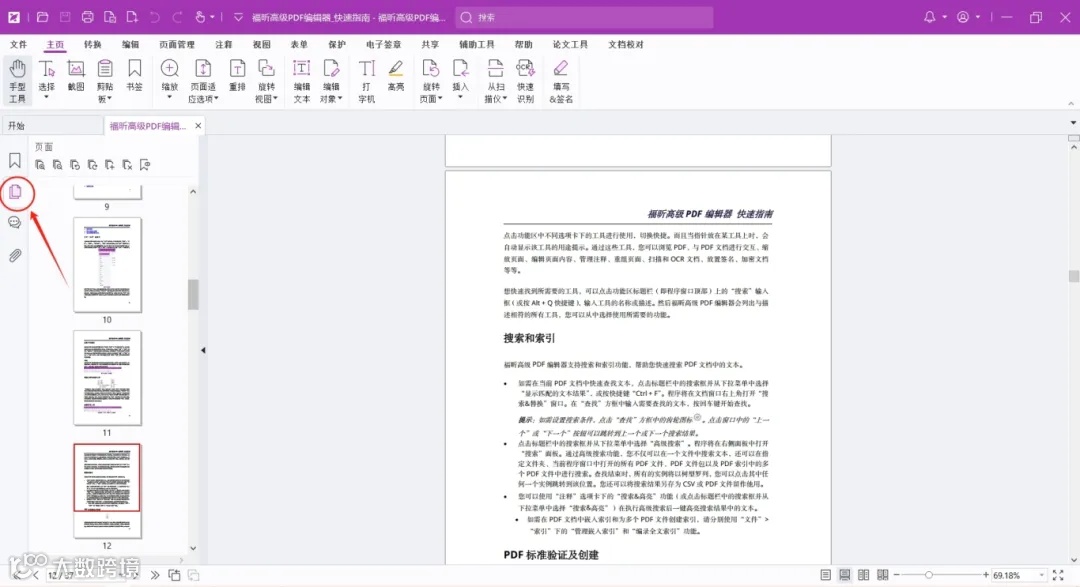Open the Protect (保护) ribbon tab
This screenshot has width=1080, height=587.
tap(337, 44)
